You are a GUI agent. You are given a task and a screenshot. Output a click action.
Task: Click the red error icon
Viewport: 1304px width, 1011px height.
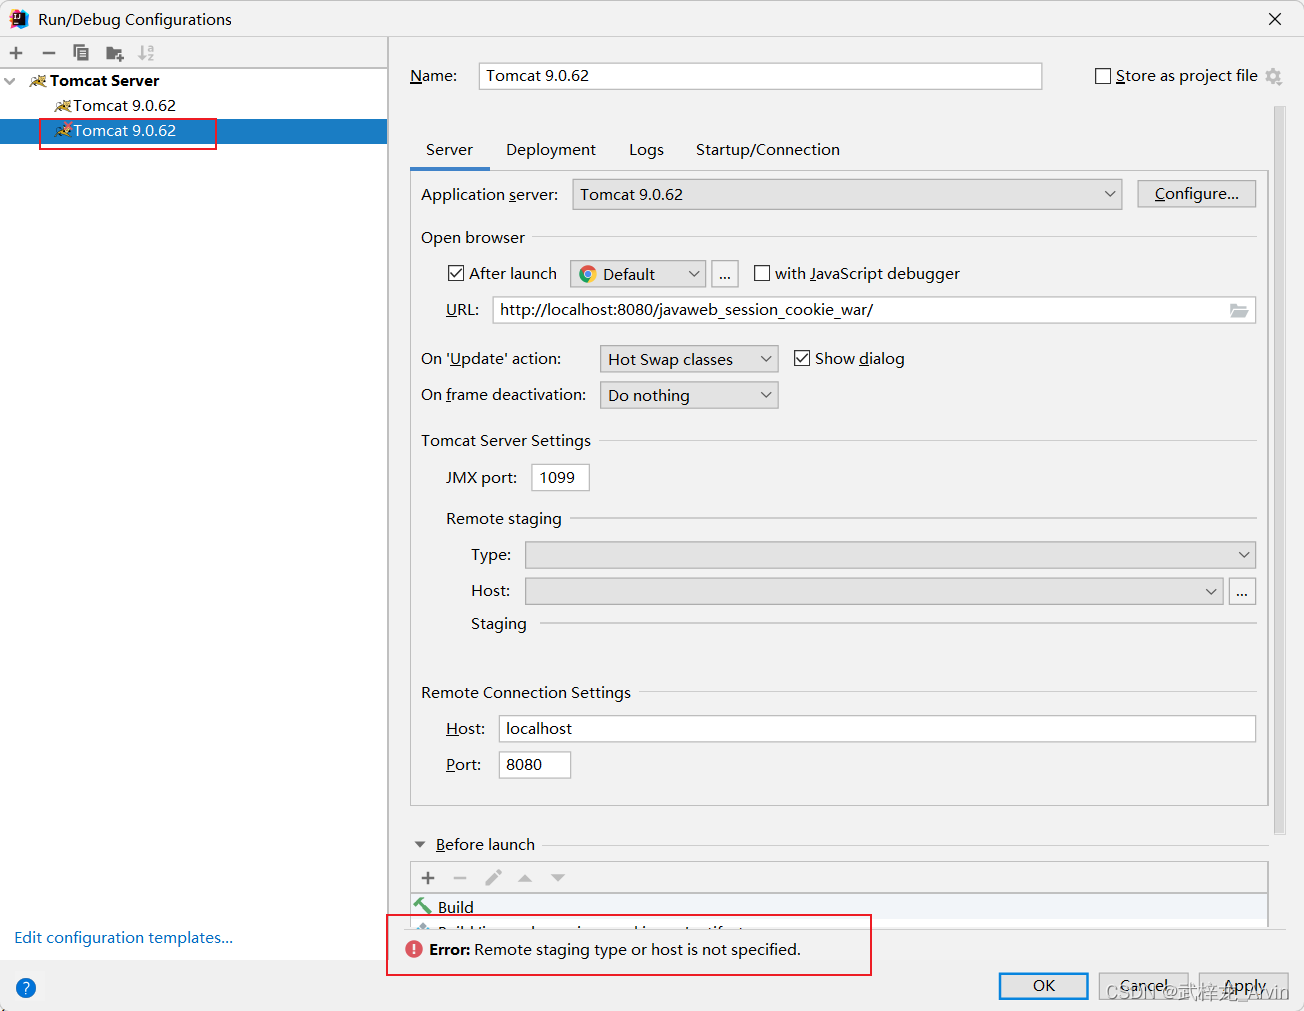tap(414, 949)
